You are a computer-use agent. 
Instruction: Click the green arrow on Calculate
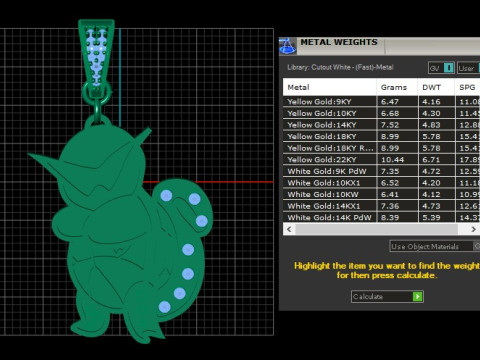(417, 296)
